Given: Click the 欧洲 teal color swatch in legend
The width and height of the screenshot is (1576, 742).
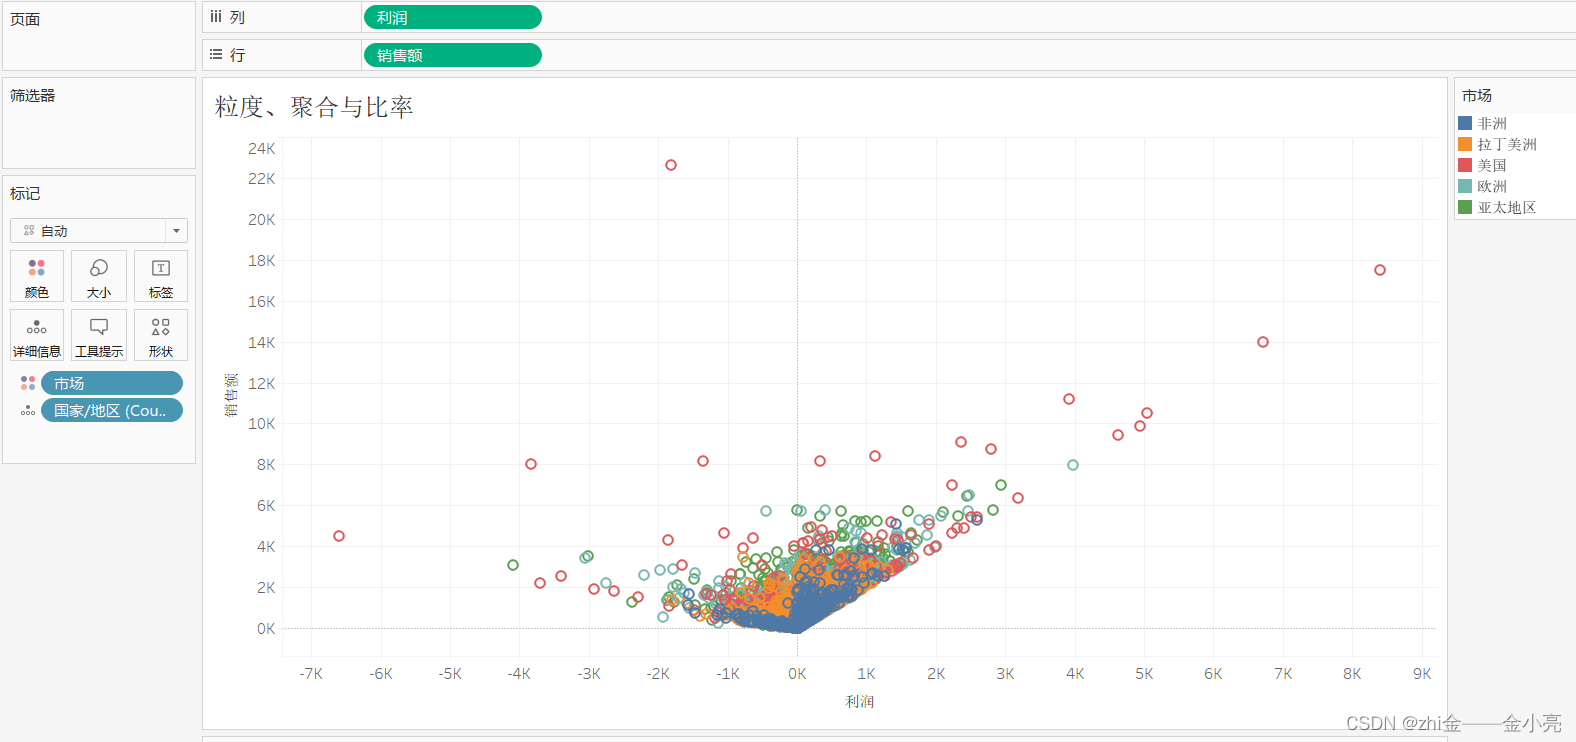Looking at the screenshot, I should coord(1465,186).
